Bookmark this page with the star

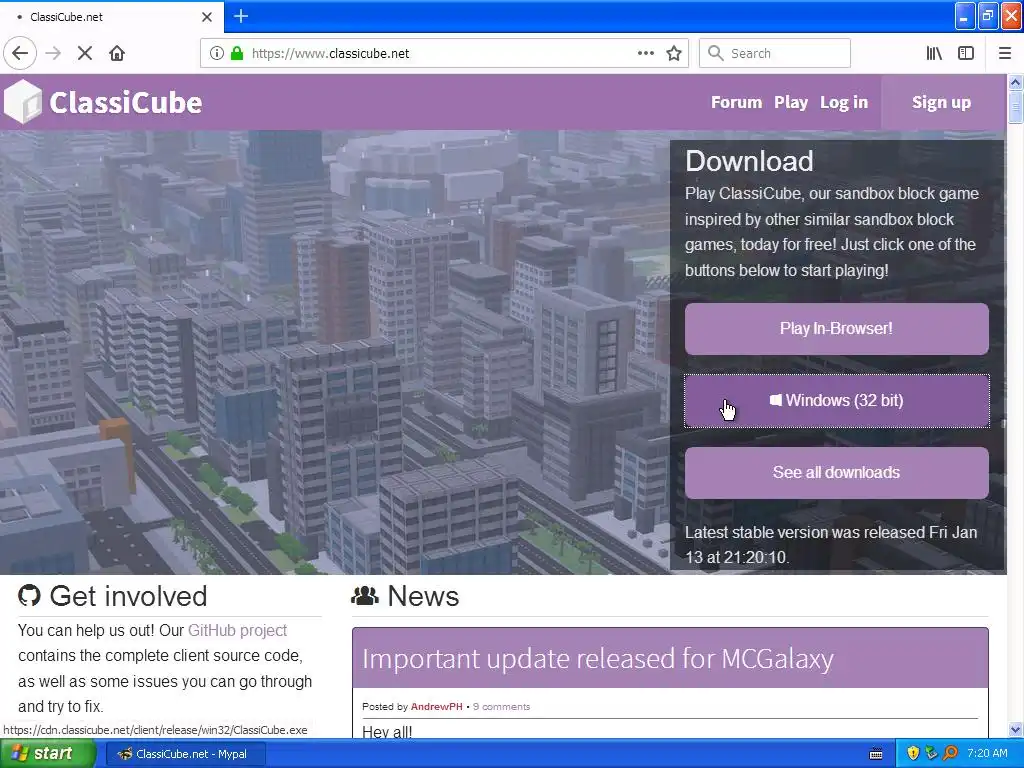[674, 54]
